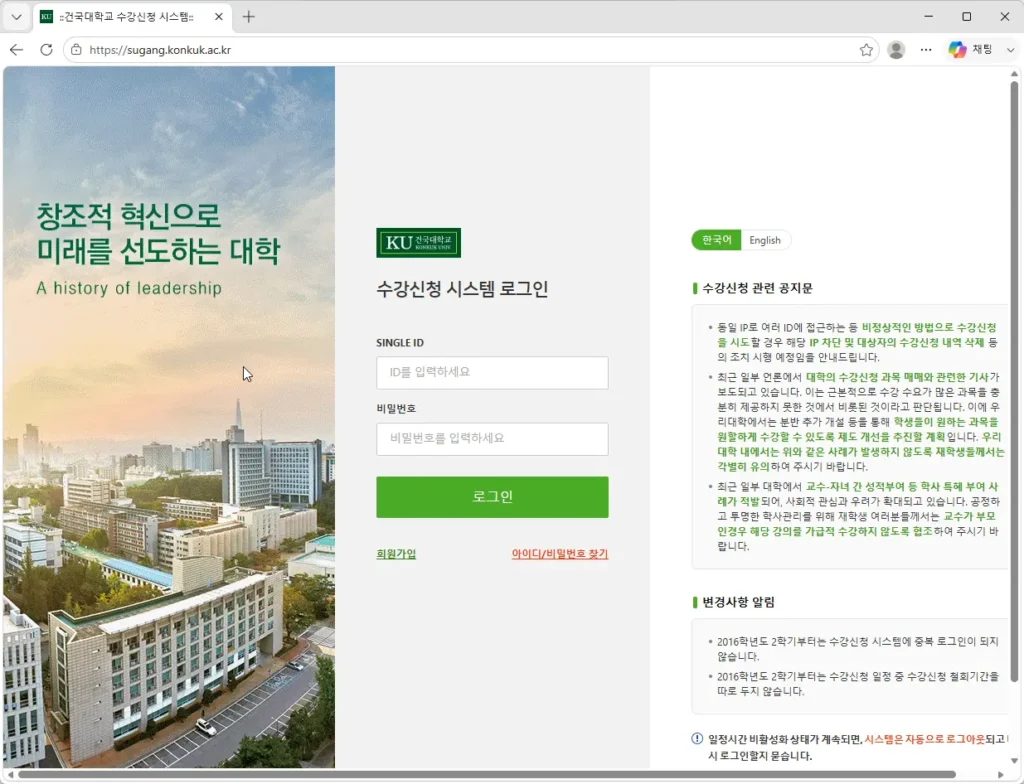
Task: Open the browser settings ellipsis menu
Action: point(926,50)
